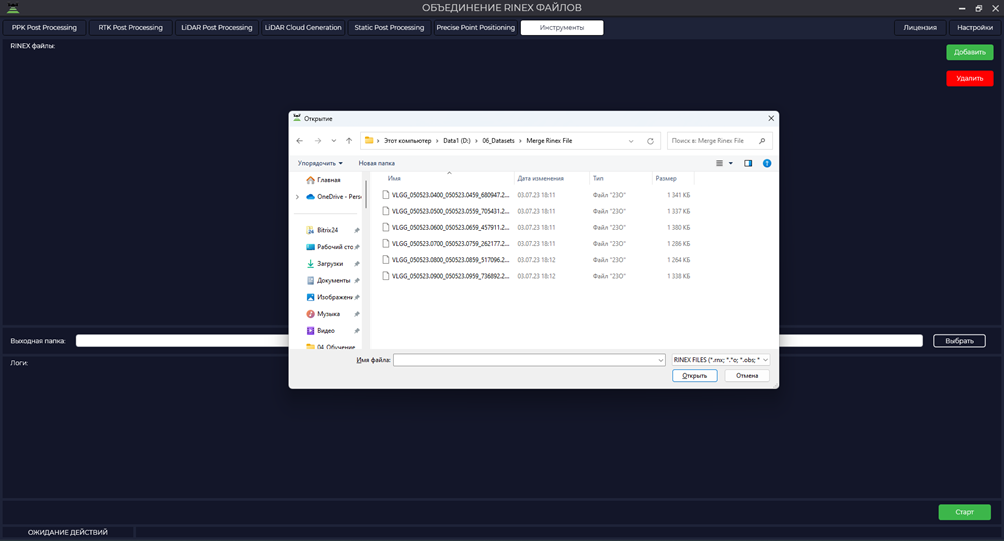This screenshot has height=541, width=1004.
Task: Change view with the list view icon
Action: click(719, 163)
